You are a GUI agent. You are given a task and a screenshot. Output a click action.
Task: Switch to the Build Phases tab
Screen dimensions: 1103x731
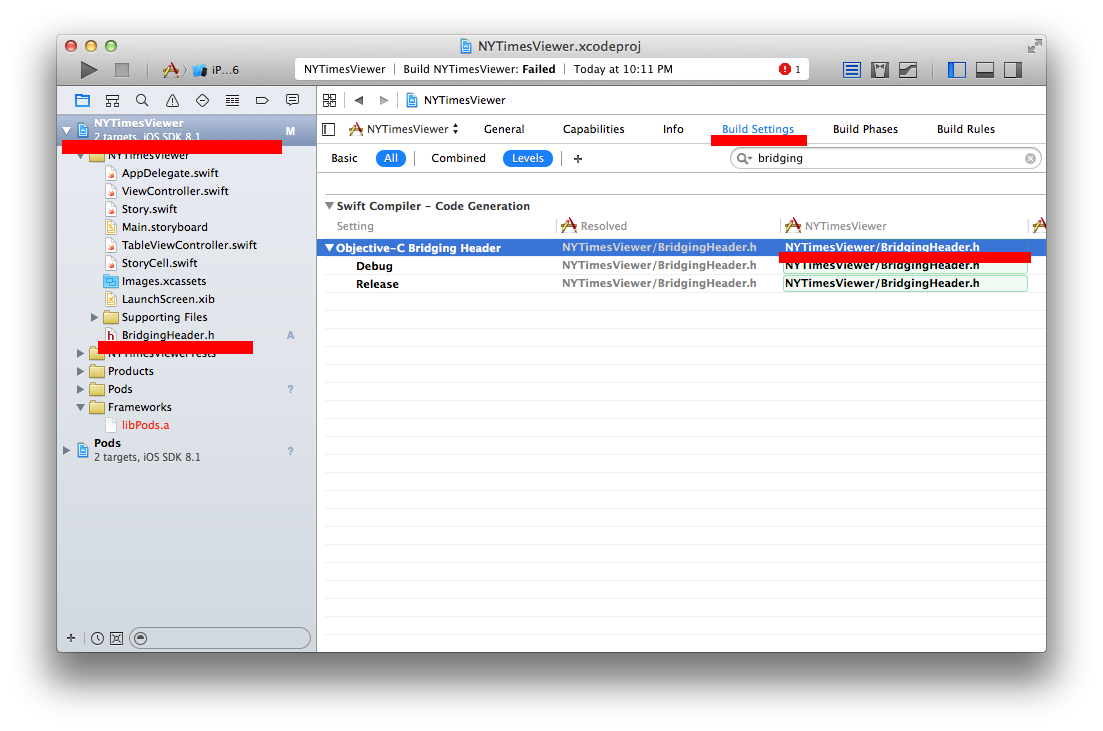pos(865,129)
